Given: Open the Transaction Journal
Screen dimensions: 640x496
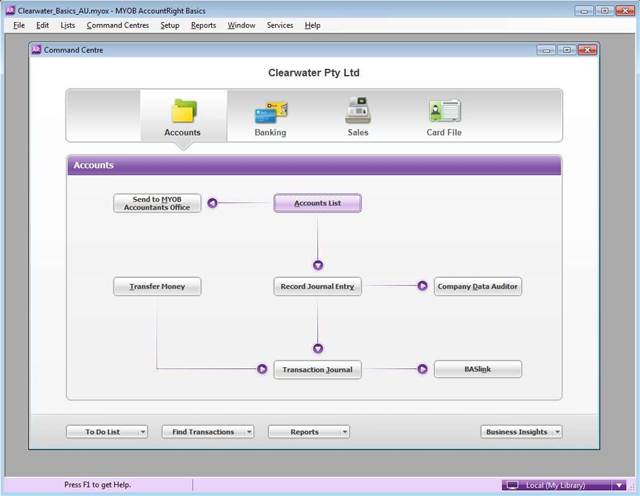Looking at the screenshot, I should point(318,369).
